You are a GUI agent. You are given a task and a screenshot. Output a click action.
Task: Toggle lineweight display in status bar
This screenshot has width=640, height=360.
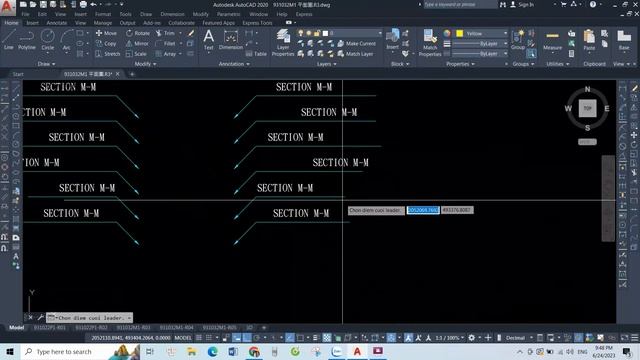pos(316,338)
